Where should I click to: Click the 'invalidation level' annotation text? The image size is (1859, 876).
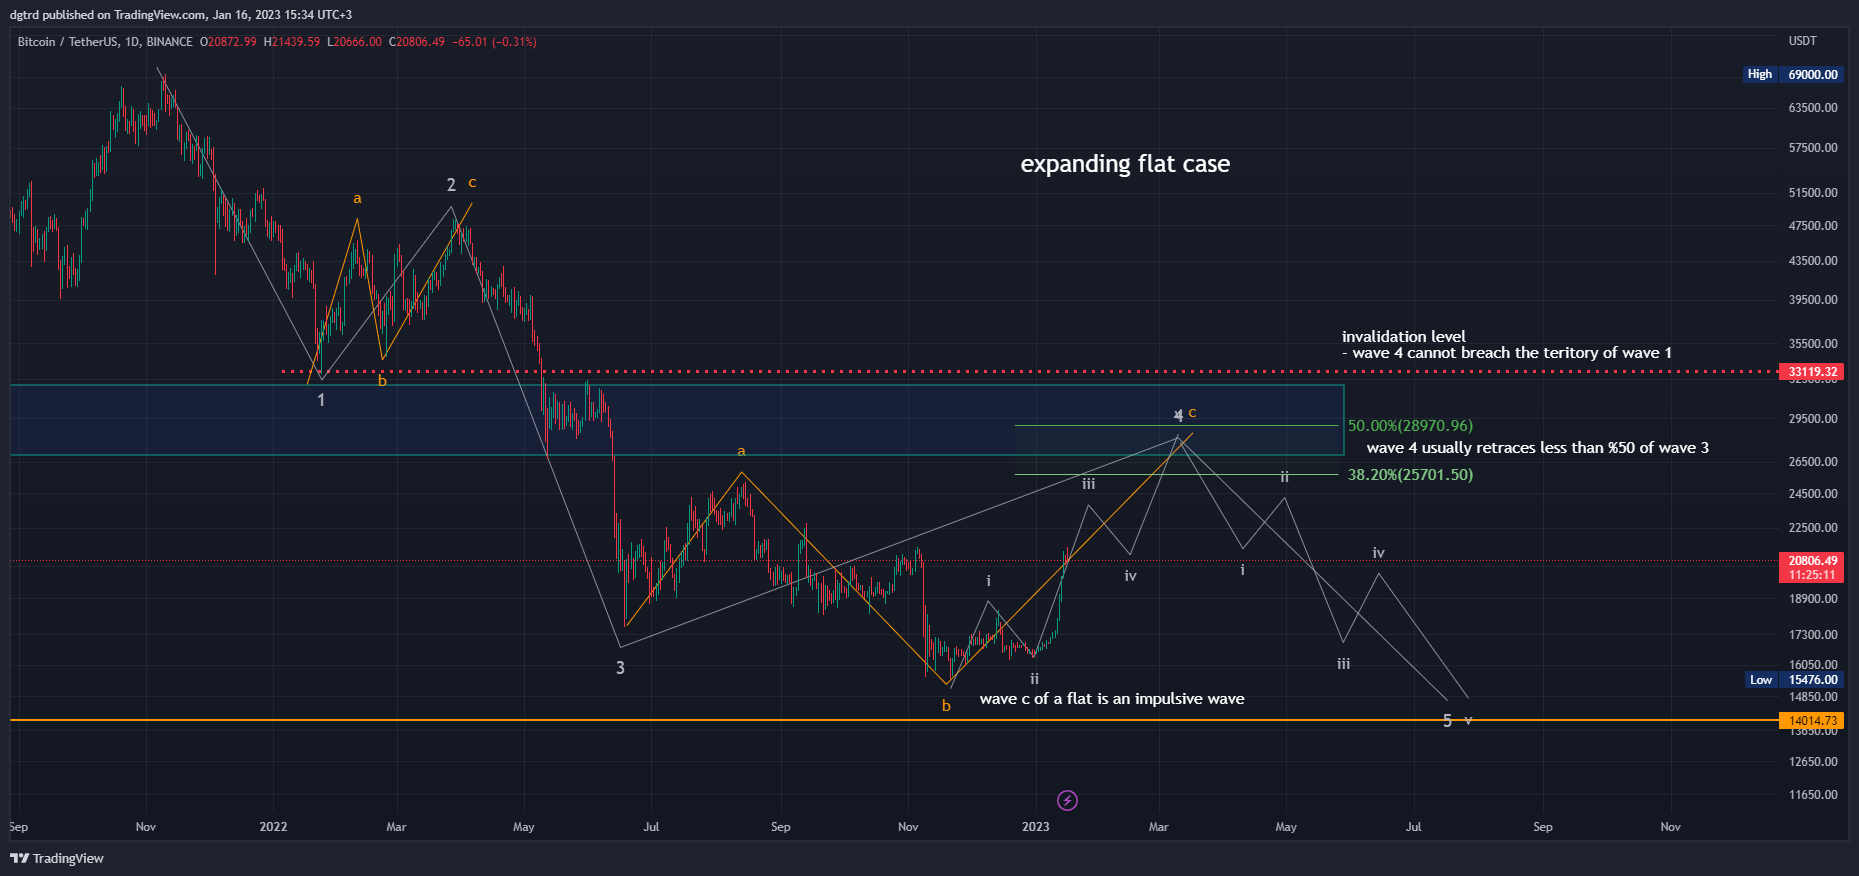(x=1404, y=336)
